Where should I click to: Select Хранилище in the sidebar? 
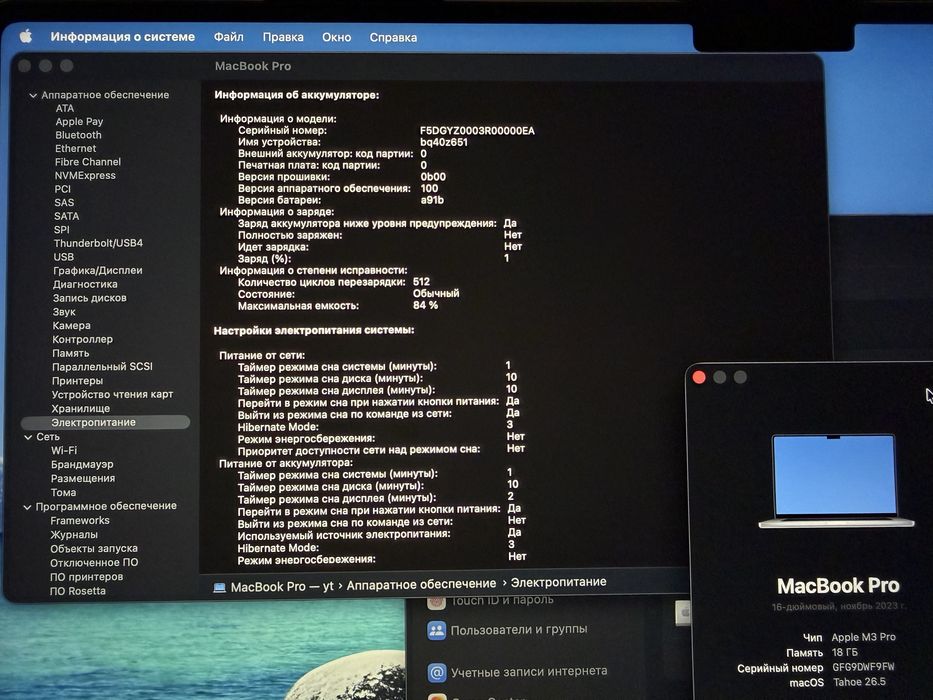80,409
